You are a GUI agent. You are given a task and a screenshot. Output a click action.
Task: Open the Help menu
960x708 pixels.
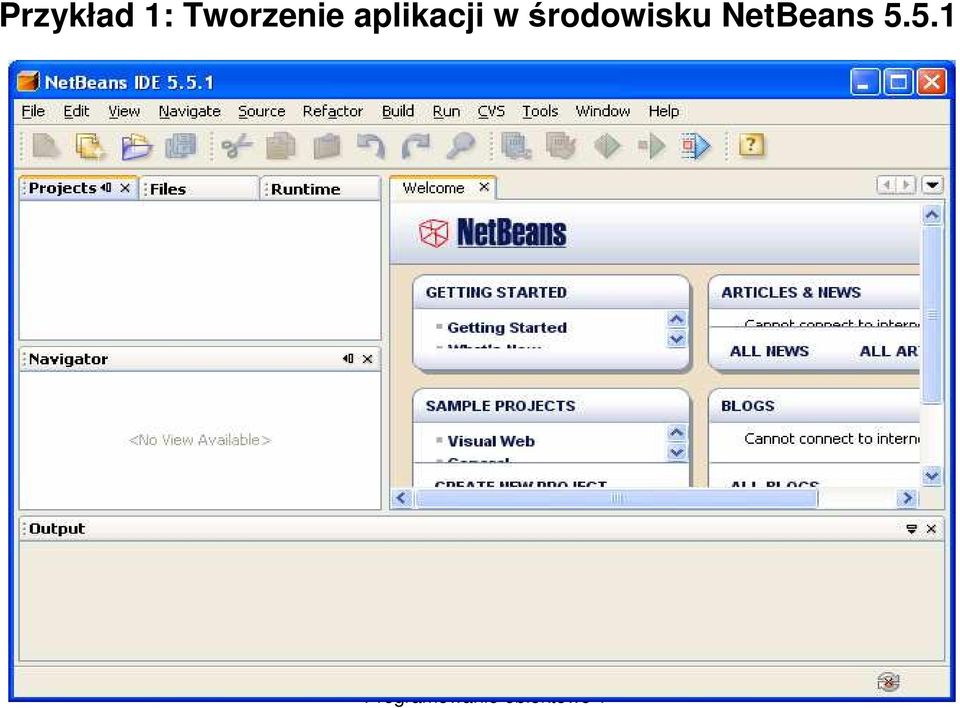click(664, 111)
